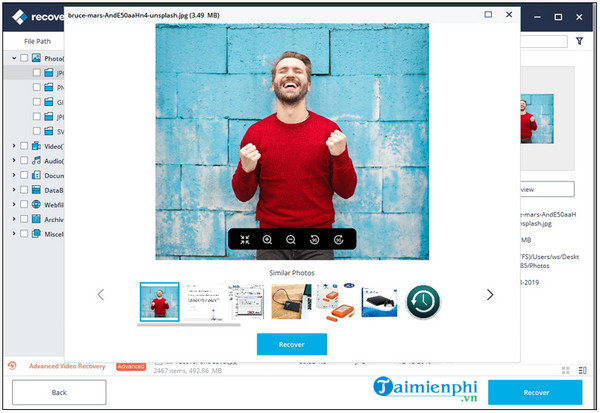Open the filter funnel icon

(579, 42)
